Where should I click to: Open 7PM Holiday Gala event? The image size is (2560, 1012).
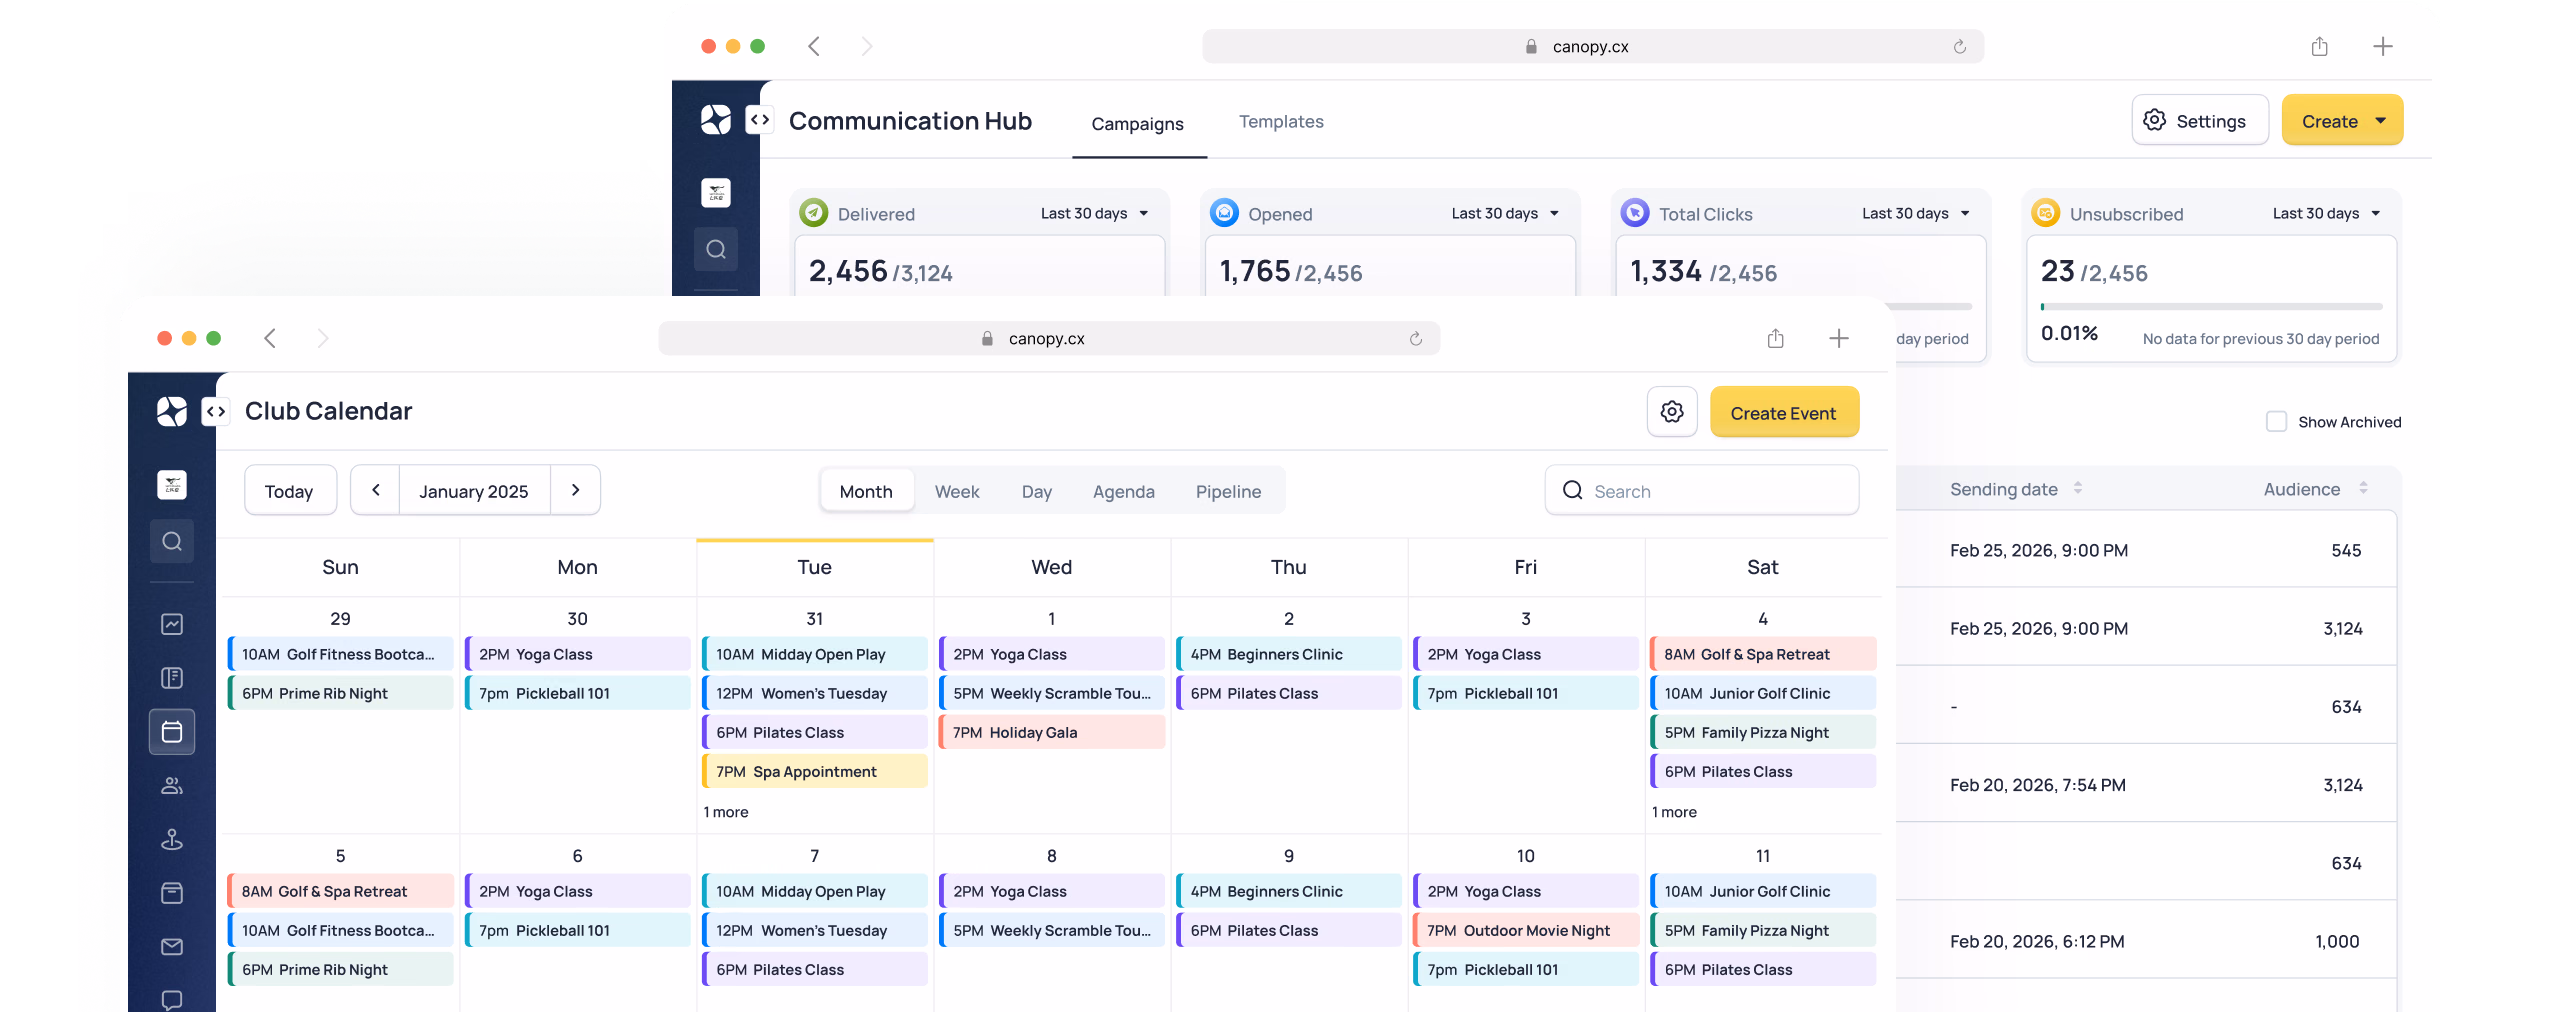(x=1052, y=732)
